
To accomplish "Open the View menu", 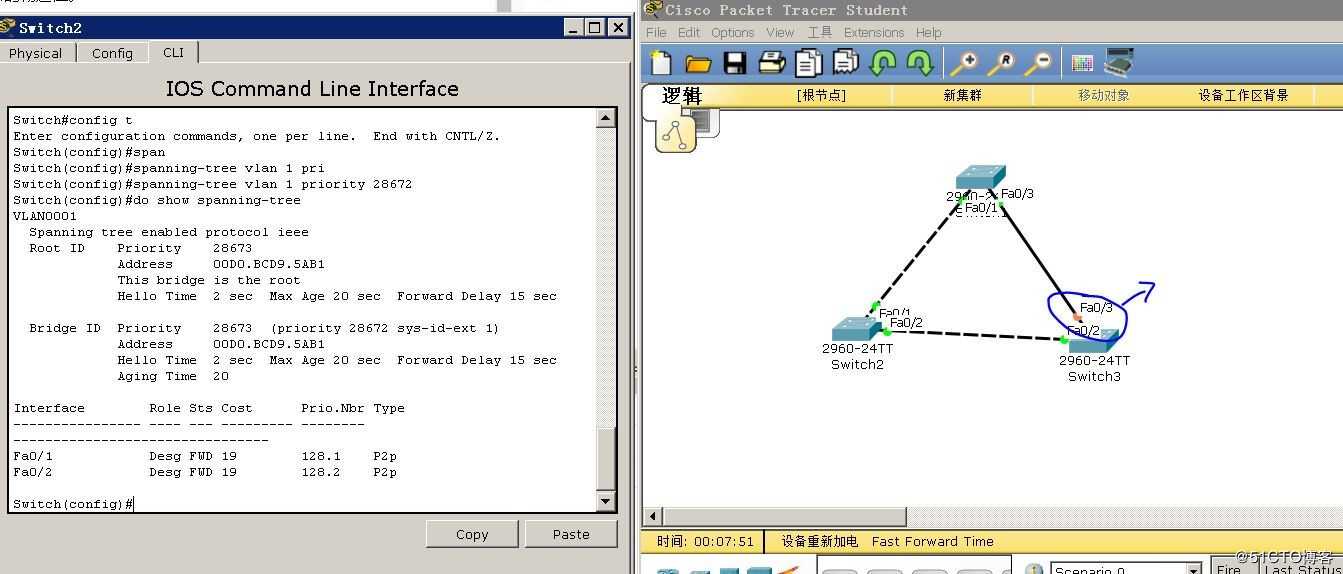I will pos(780,32).
